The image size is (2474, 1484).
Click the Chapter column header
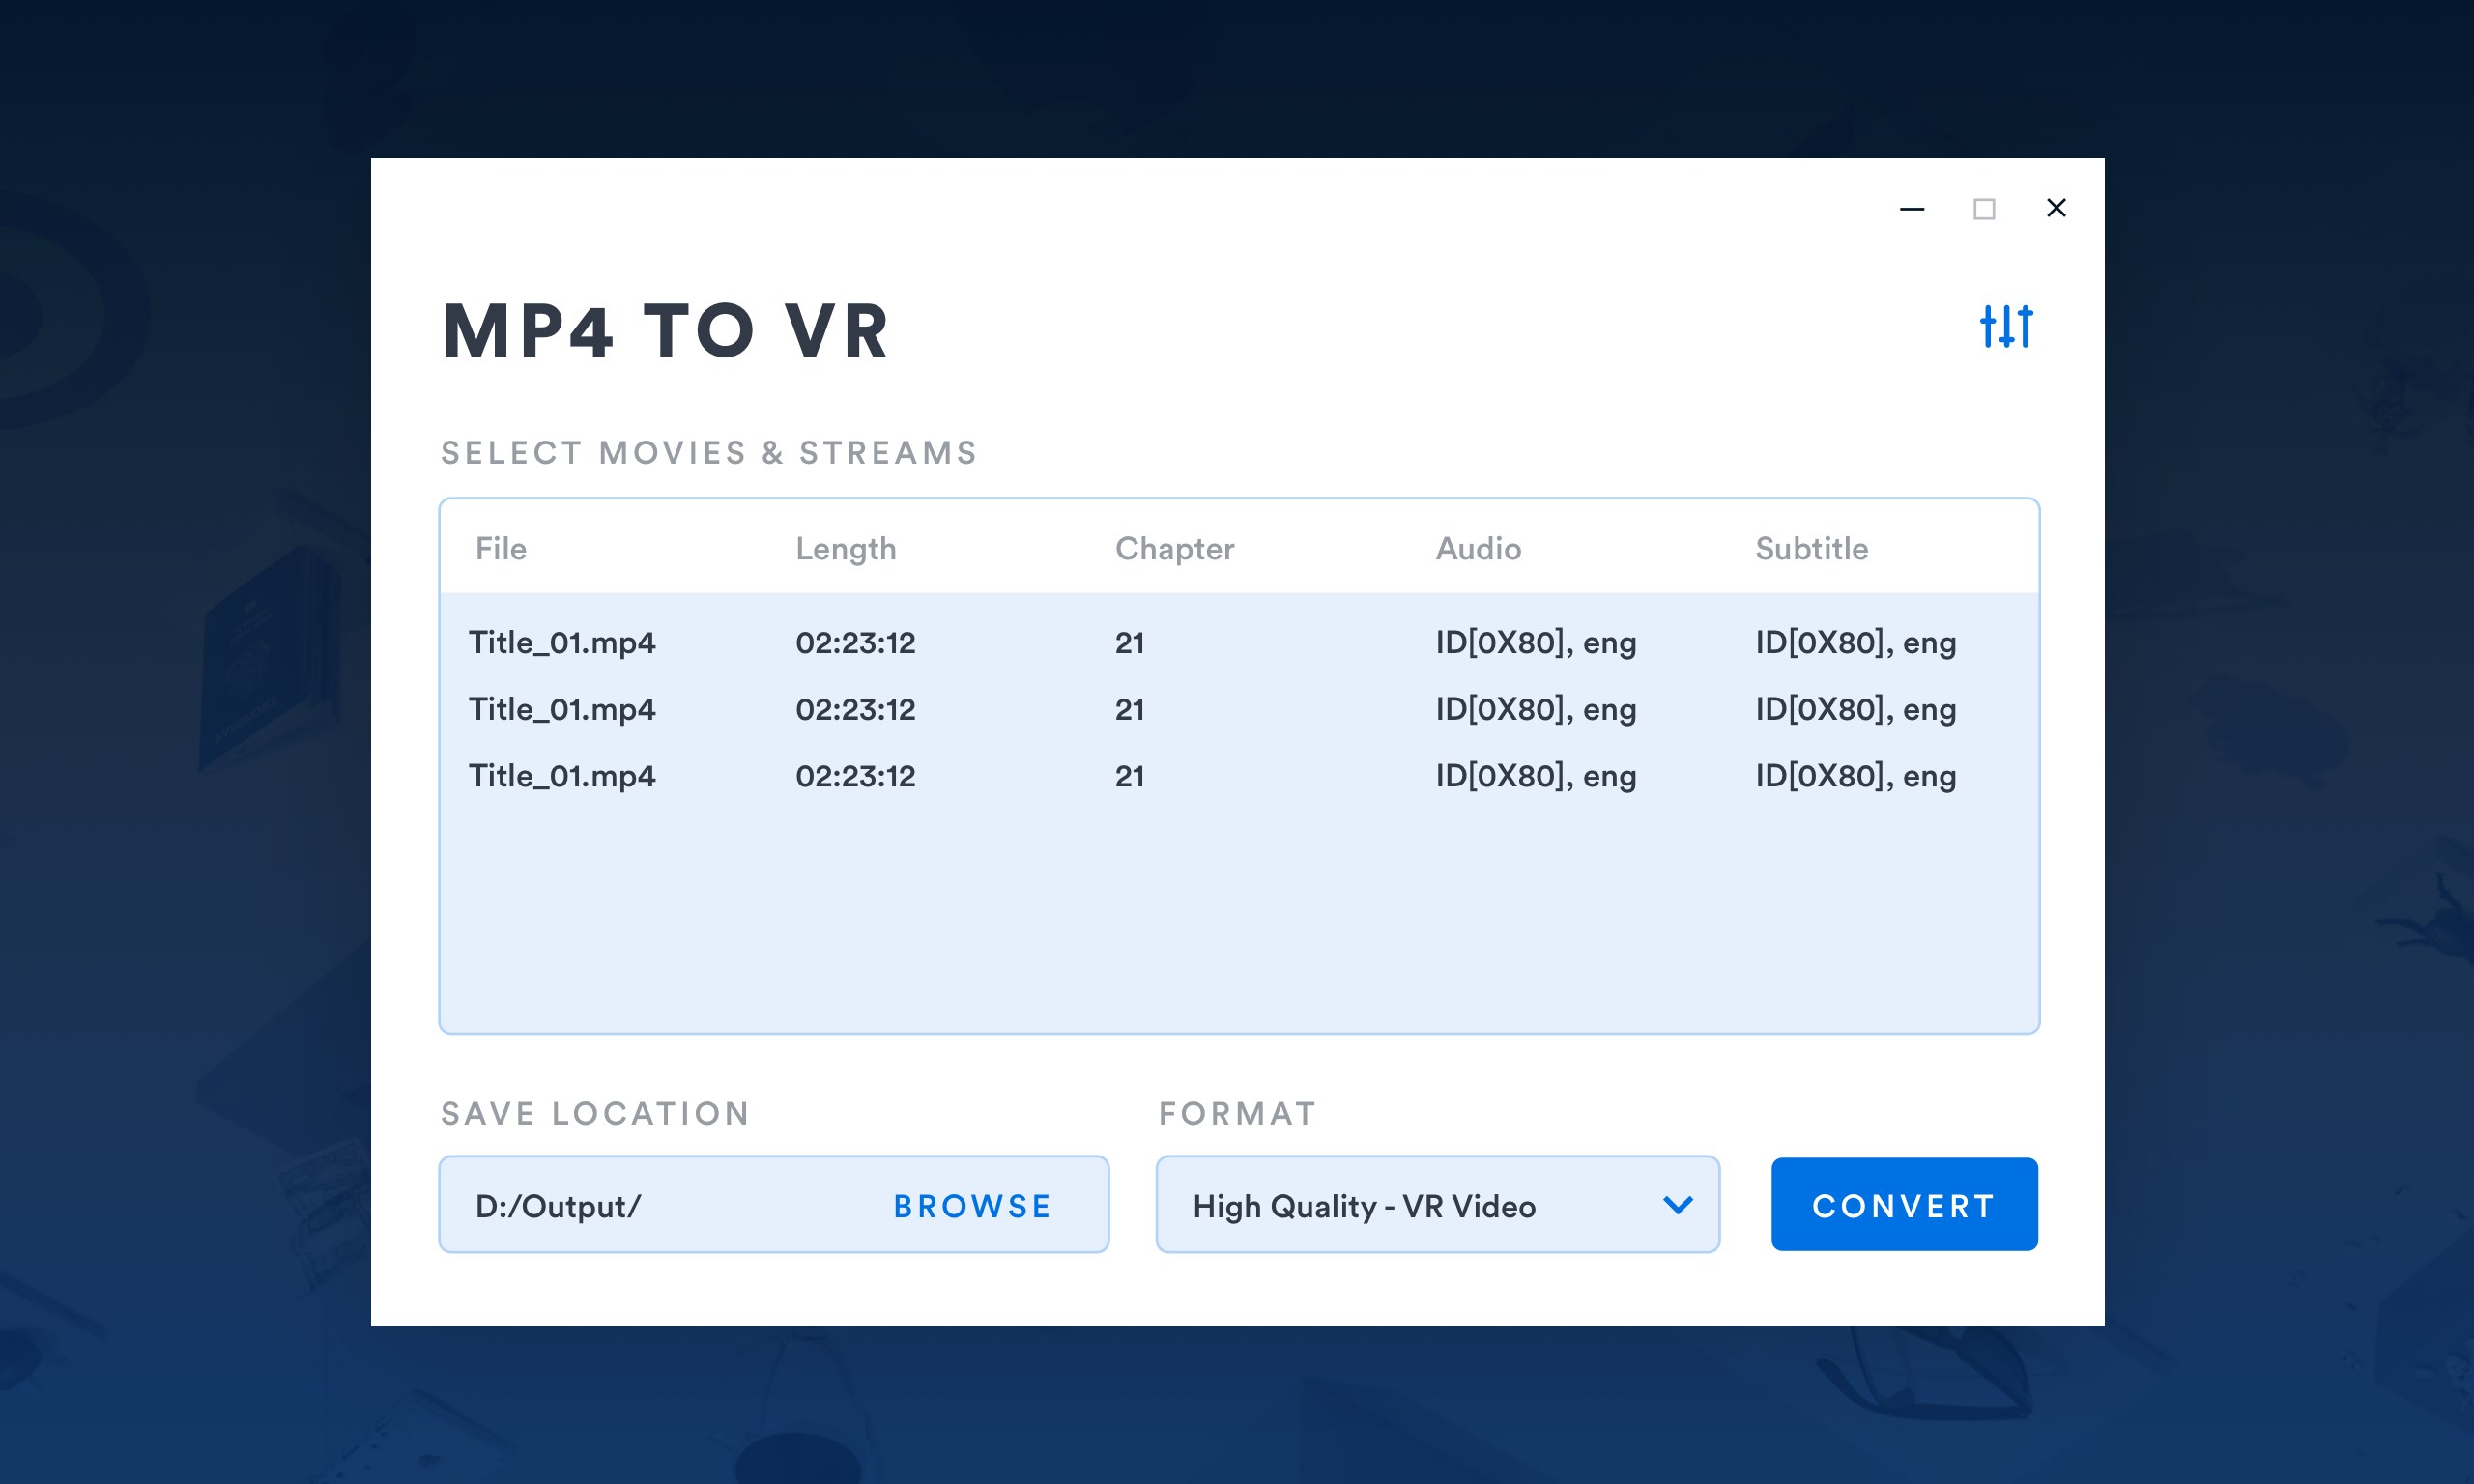click(1174, 548)
